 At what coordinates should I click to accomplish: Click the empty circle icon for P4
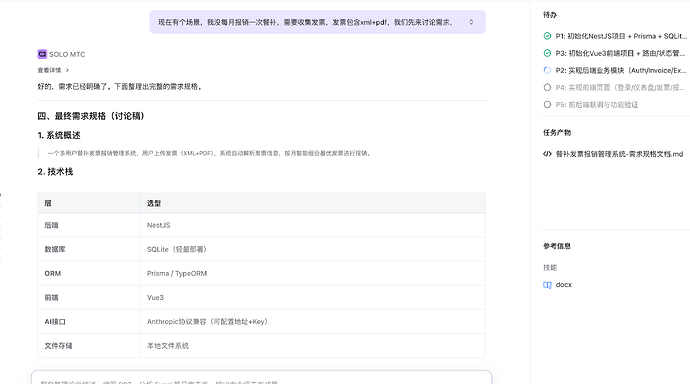pos(547,88)
